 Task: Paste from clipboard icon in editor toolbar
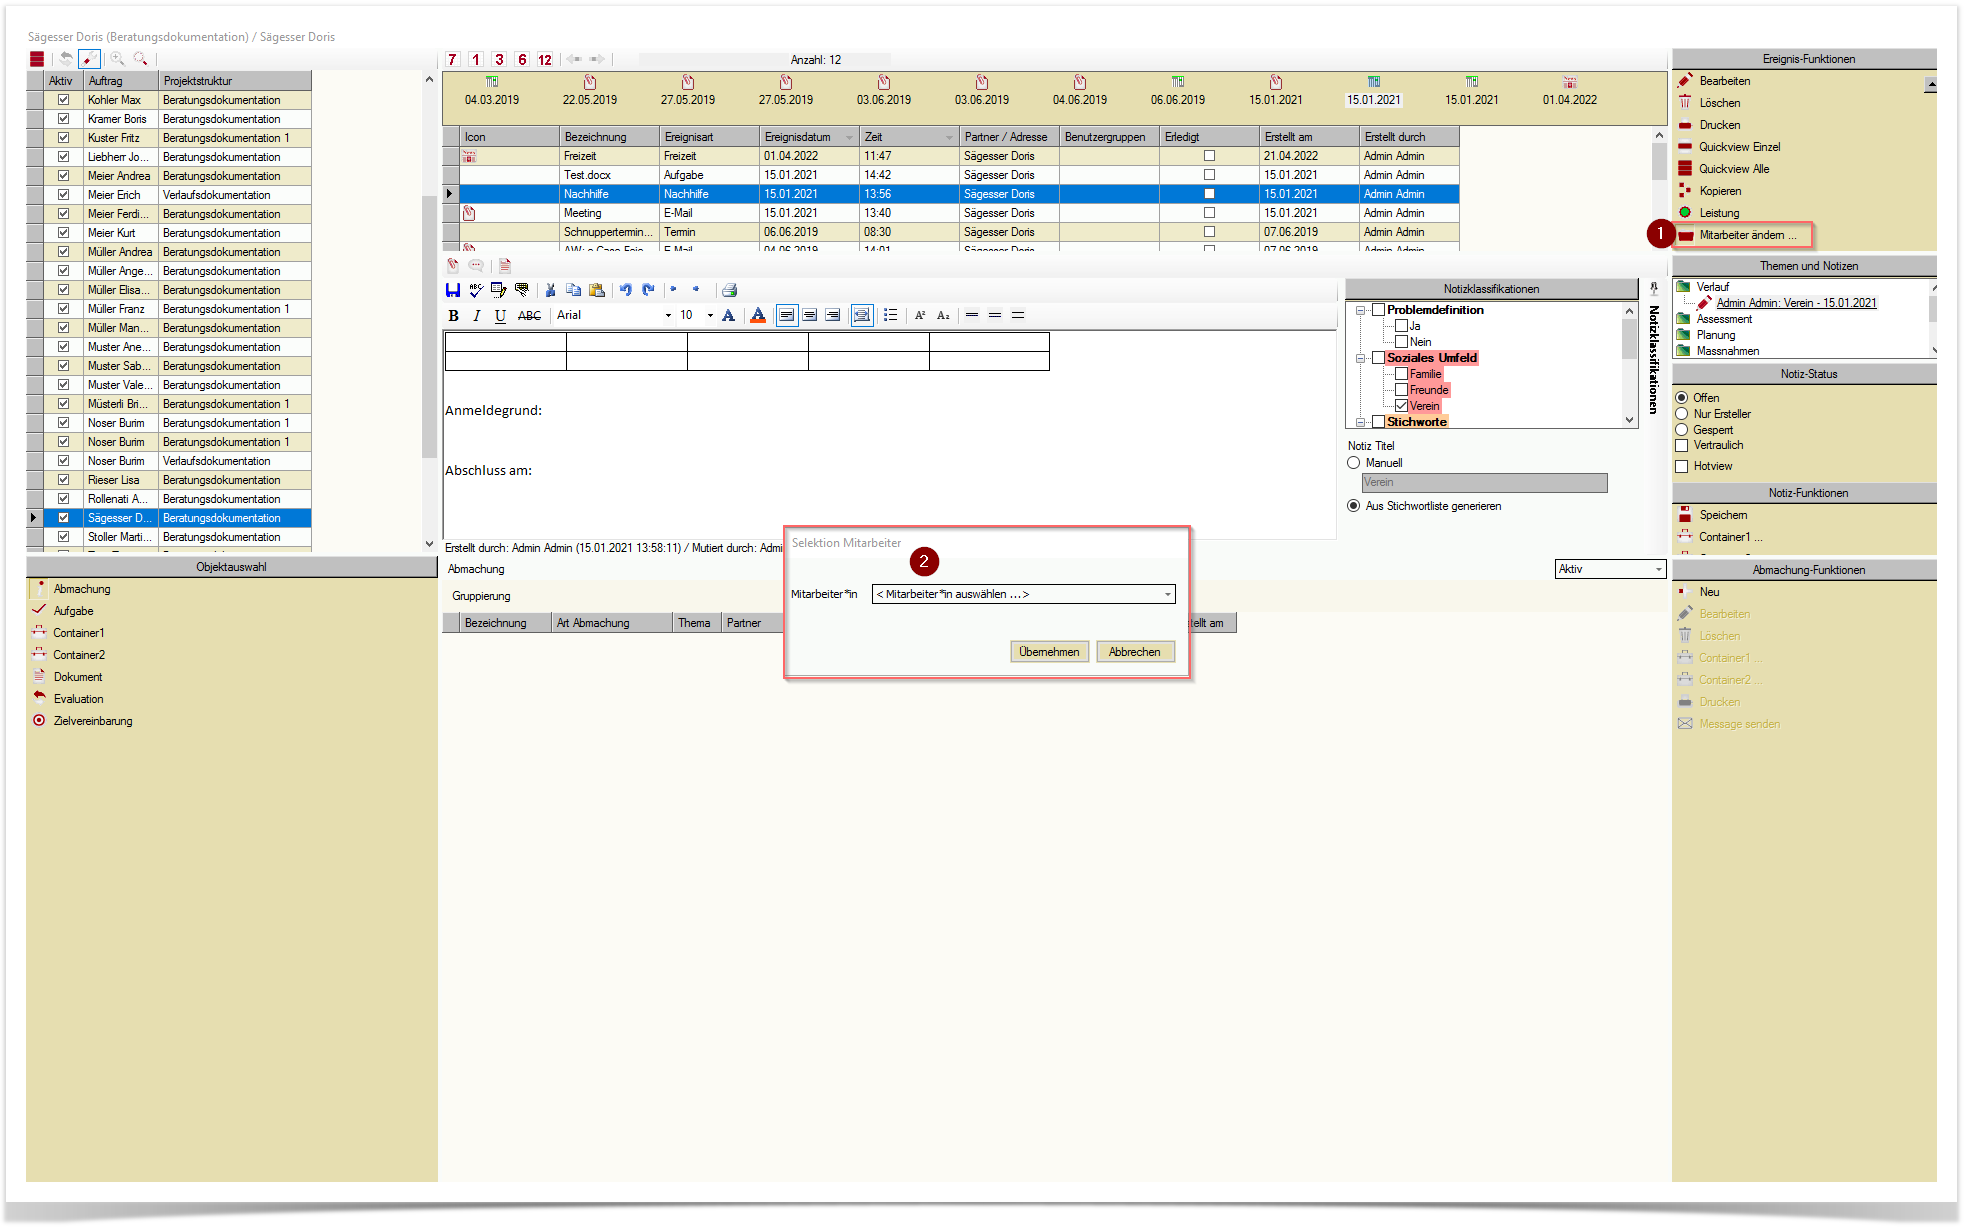click(597, 290)
